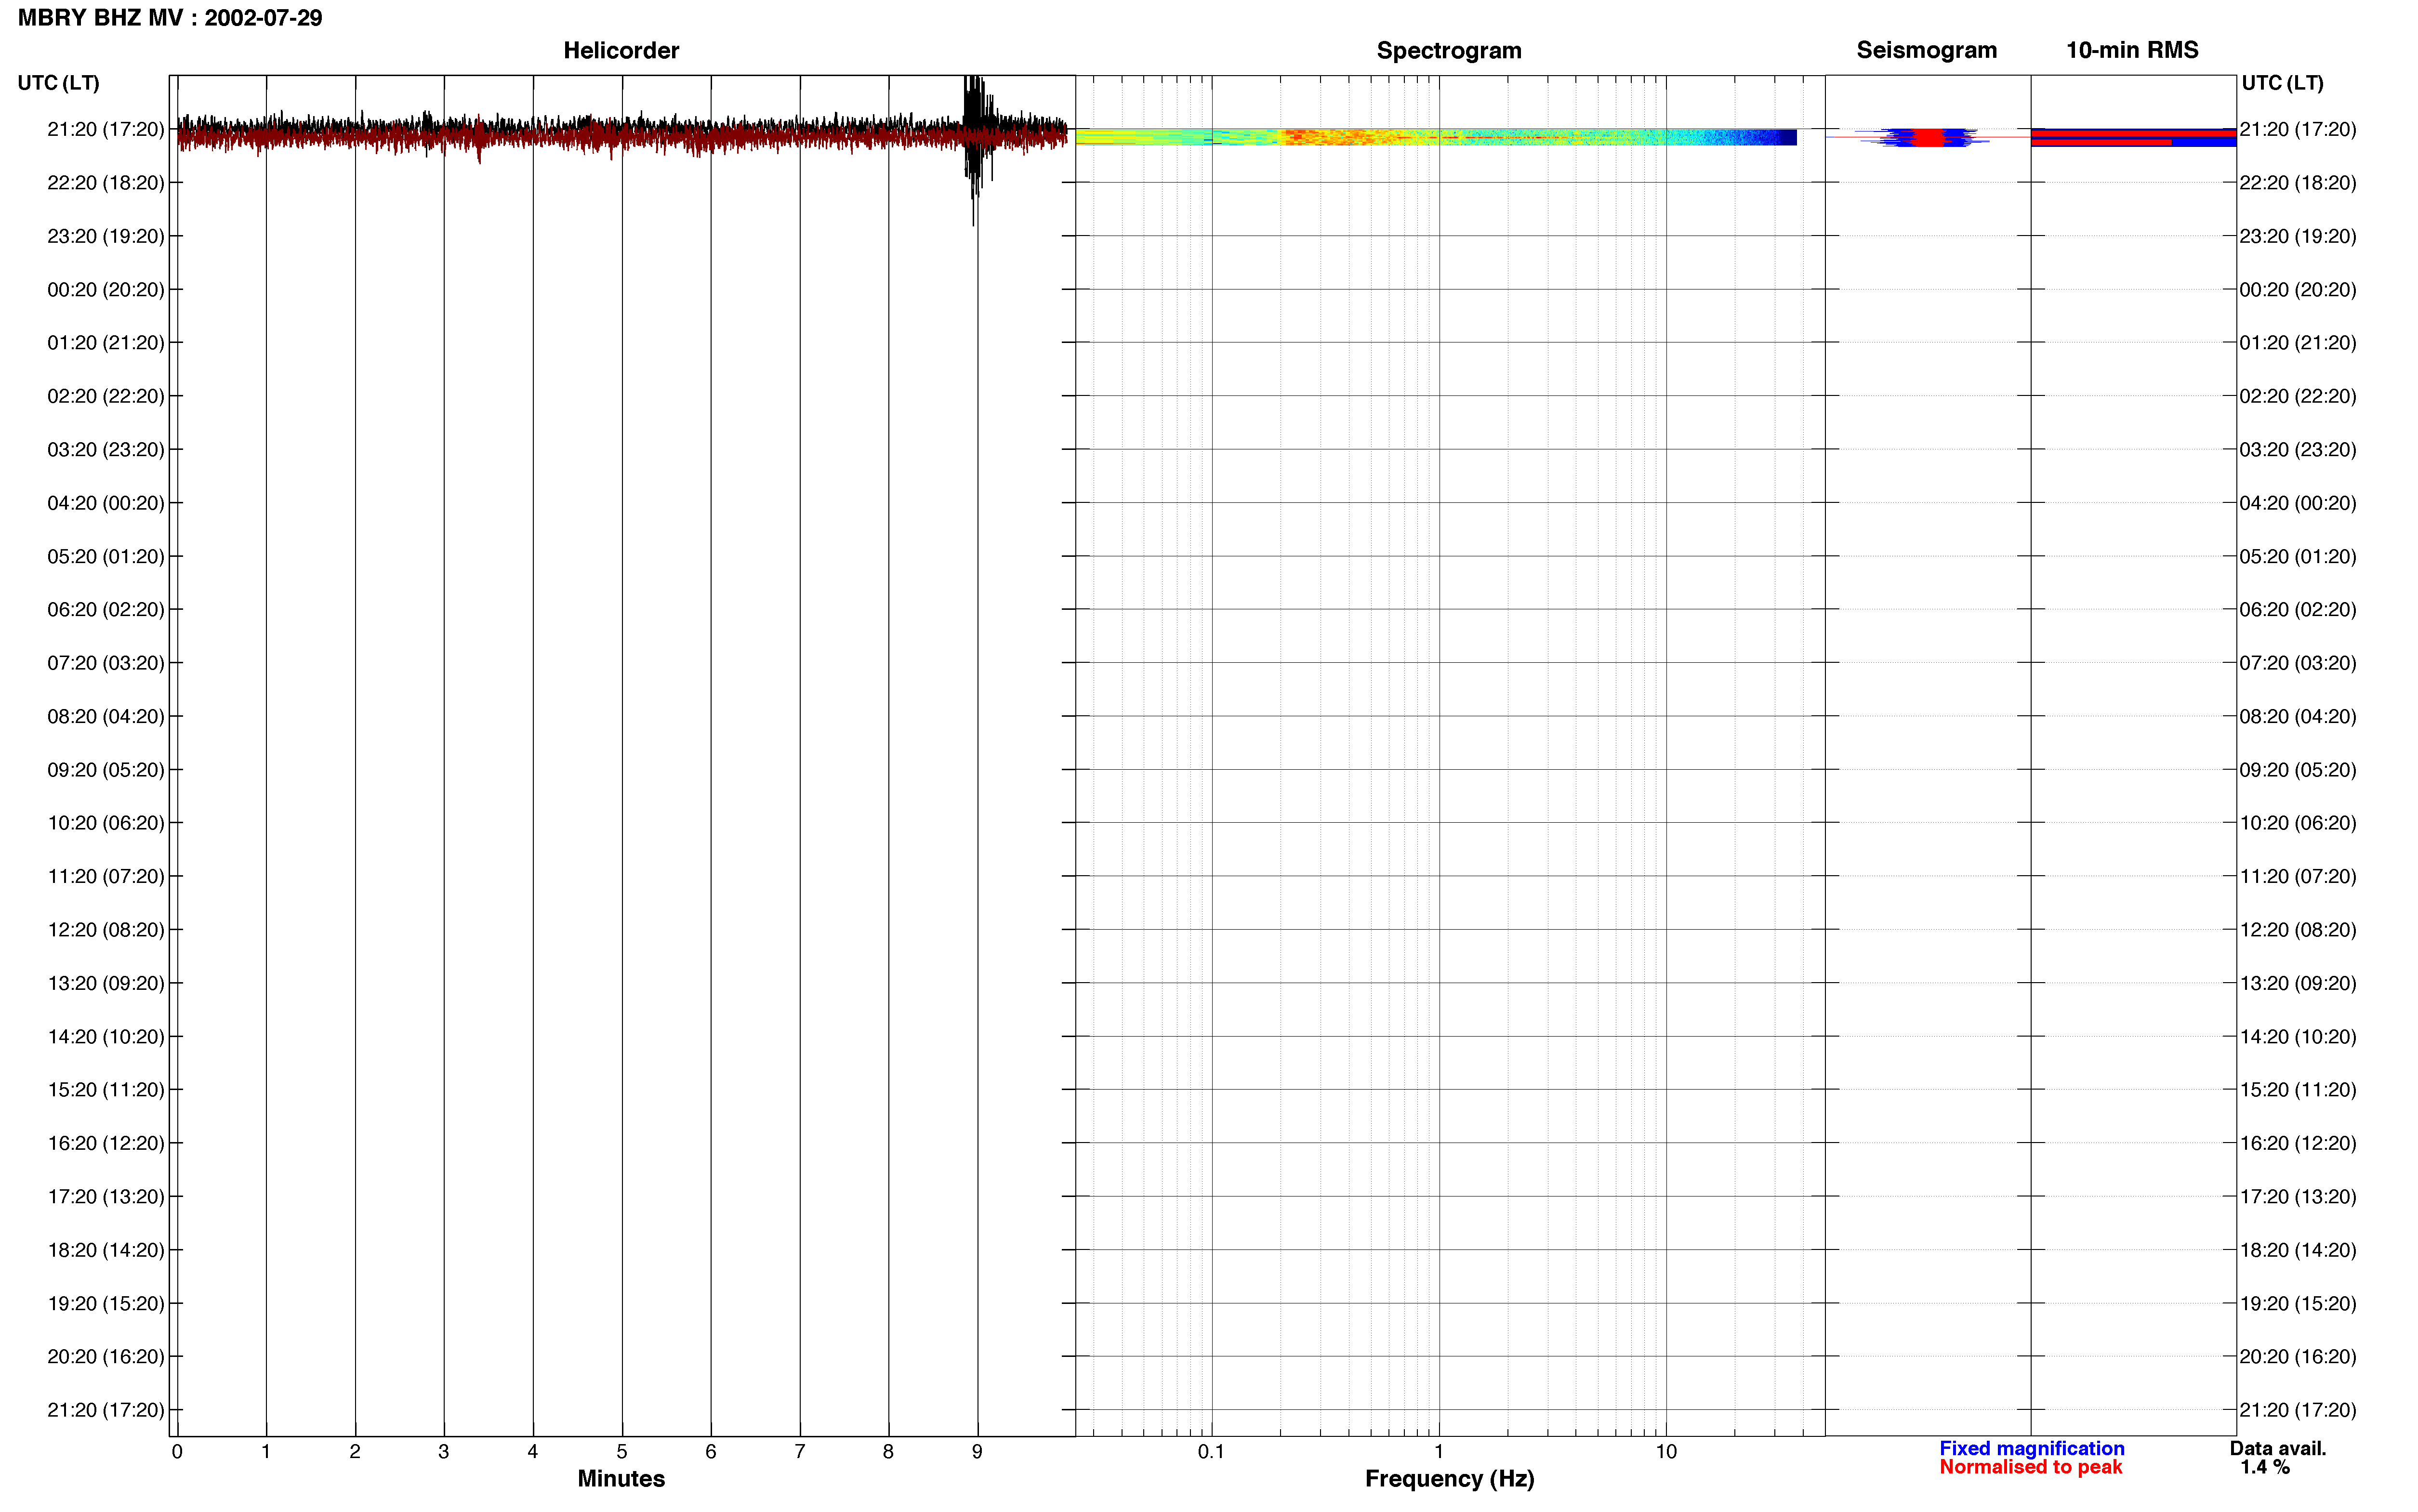Click the left 08:20 (04:20) time label
This screenshot has height=1512, width=2418.
pyautogui.click(x=105, y=717)
